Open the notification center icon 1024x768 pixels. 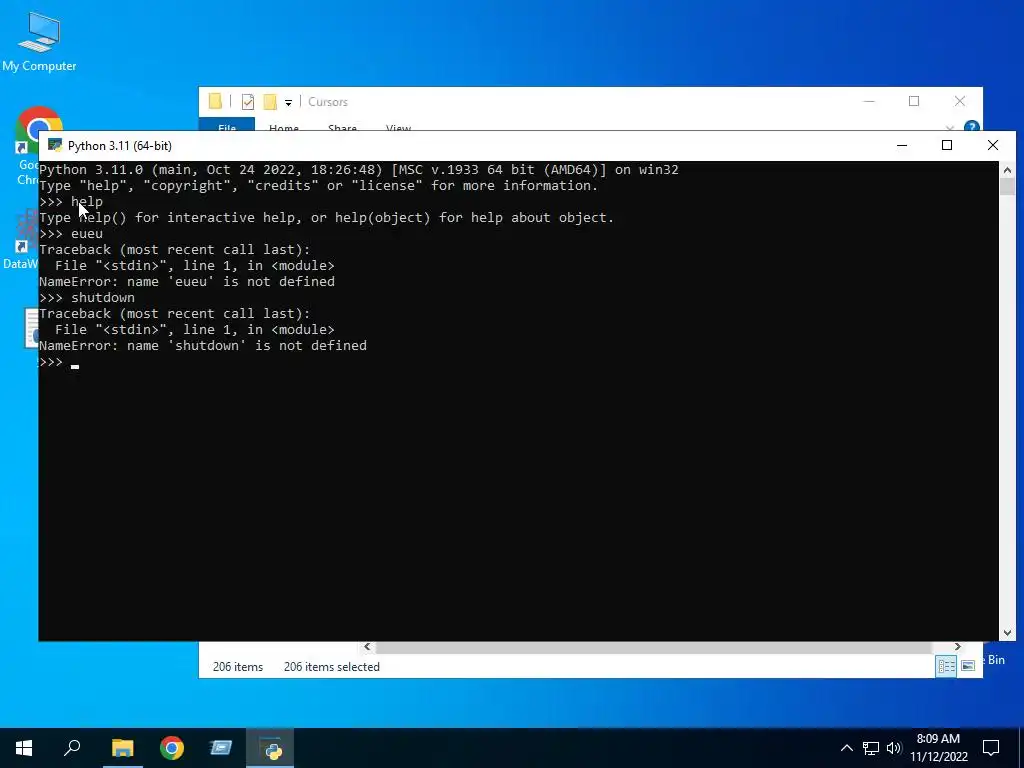991,748
